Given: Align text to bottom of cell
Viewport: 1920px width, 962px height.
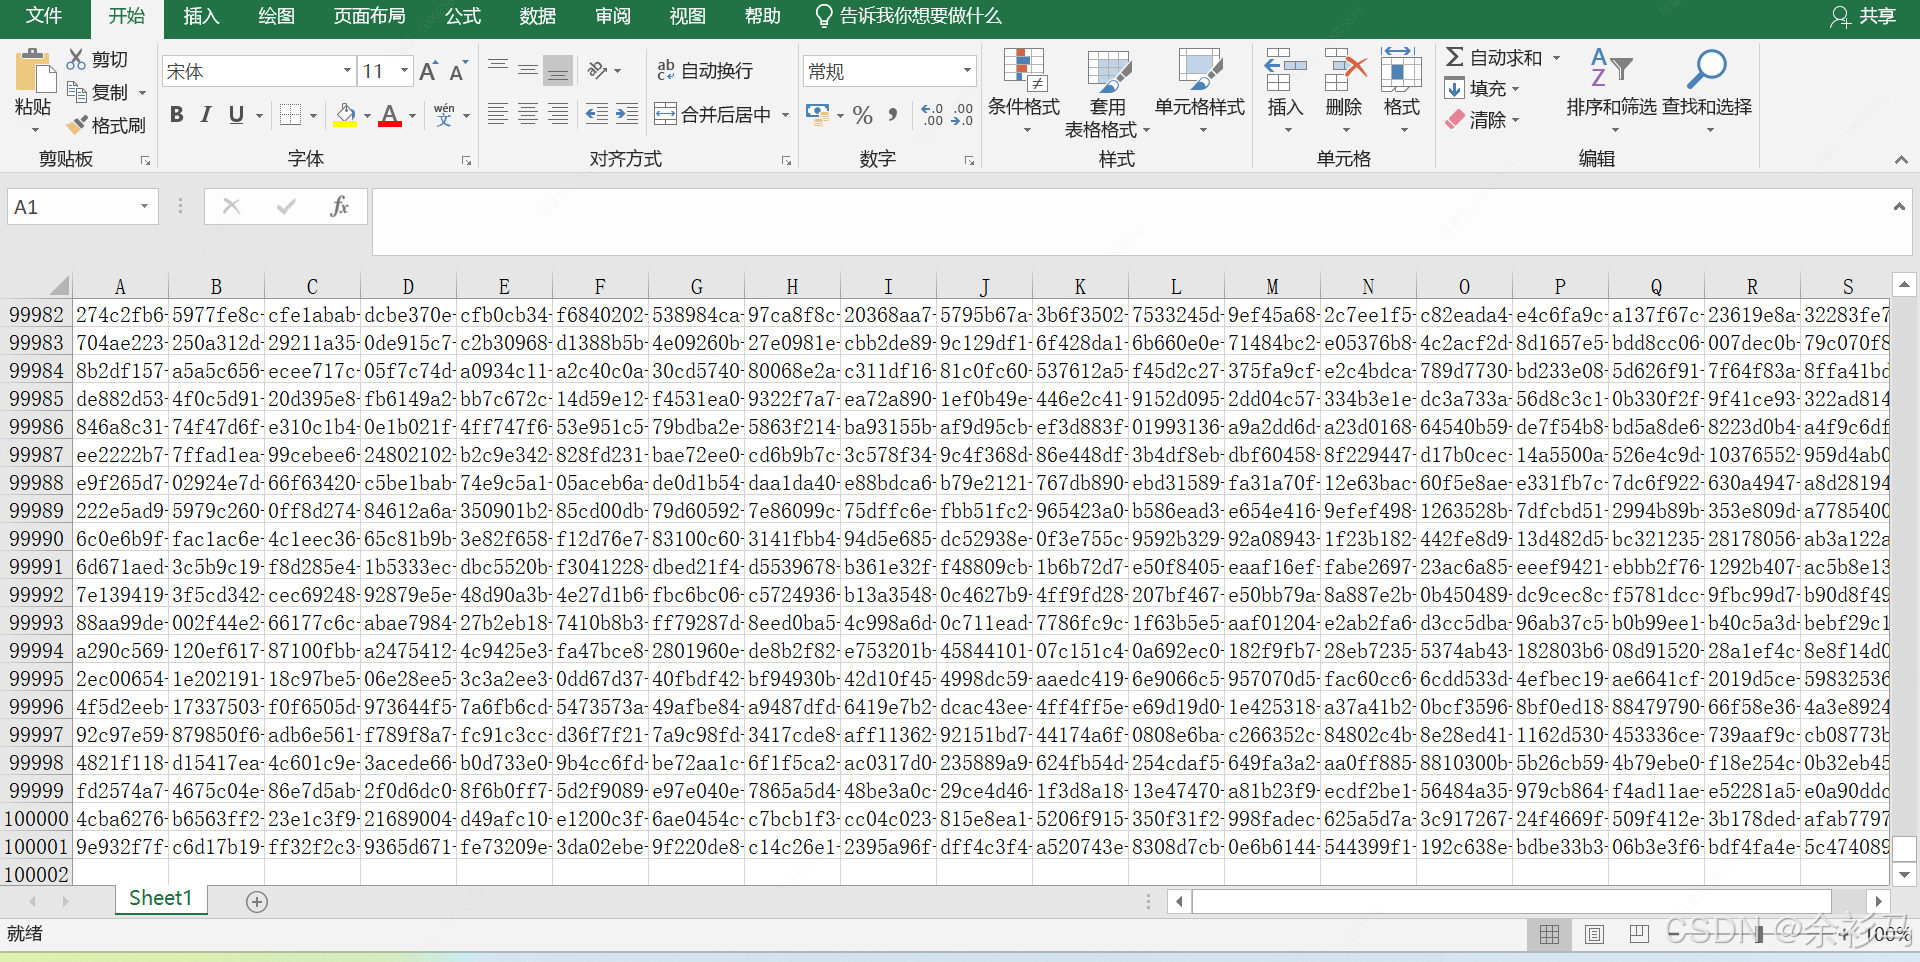Looking at the screenshot, I should [558, 70].
